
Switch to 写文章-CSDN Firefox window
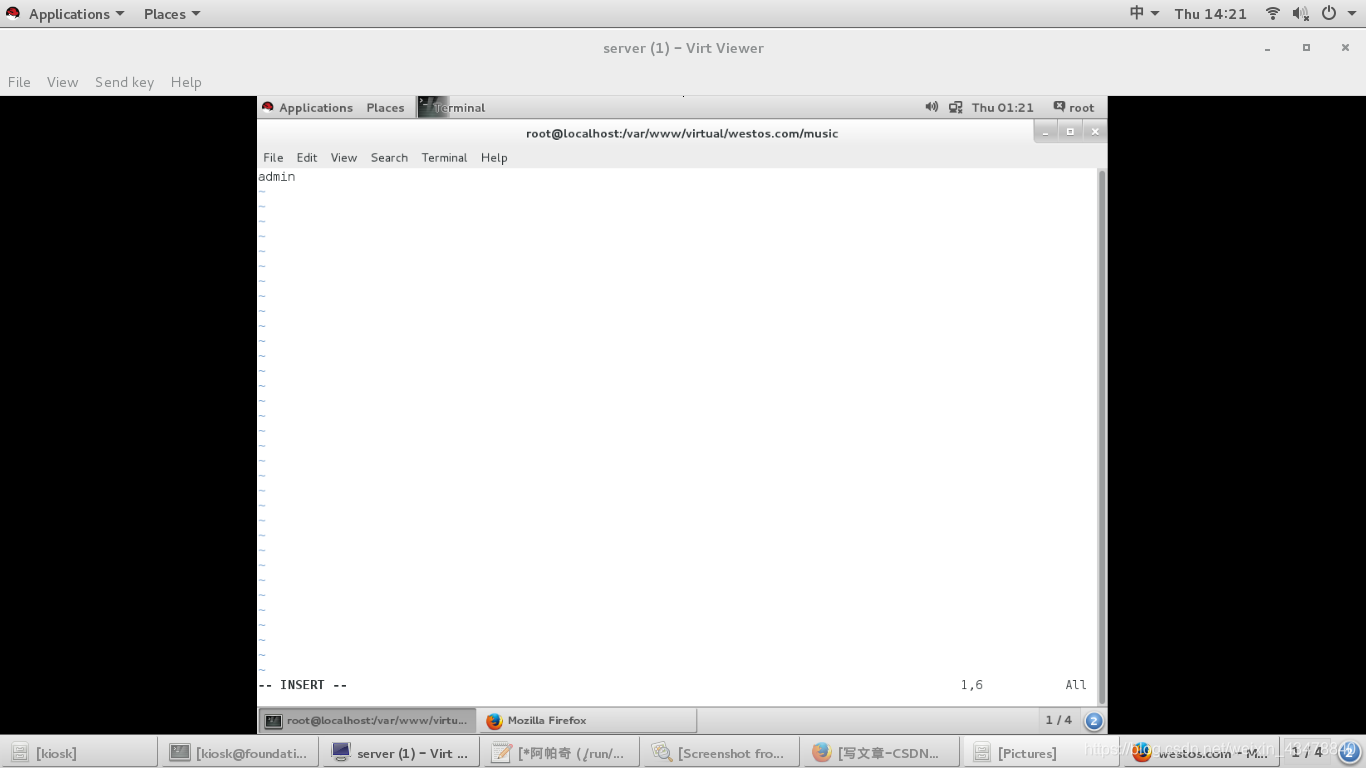pyautogui.click(x=880, y=753)
